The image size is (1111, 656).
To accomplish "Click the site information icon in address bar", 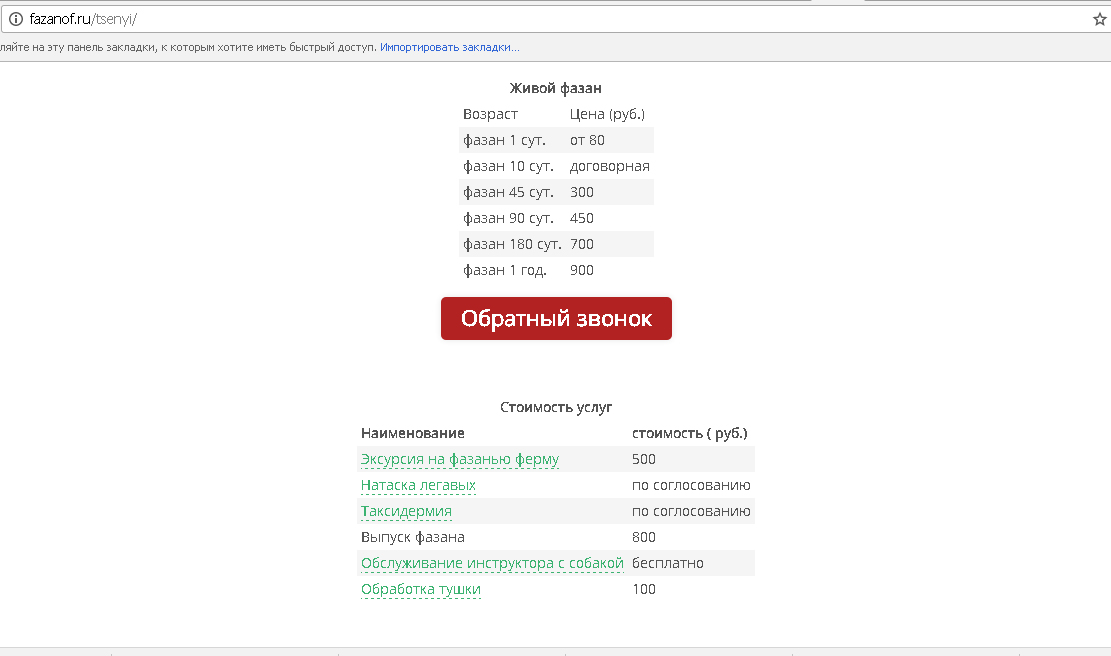I will [x=15, y=19].
